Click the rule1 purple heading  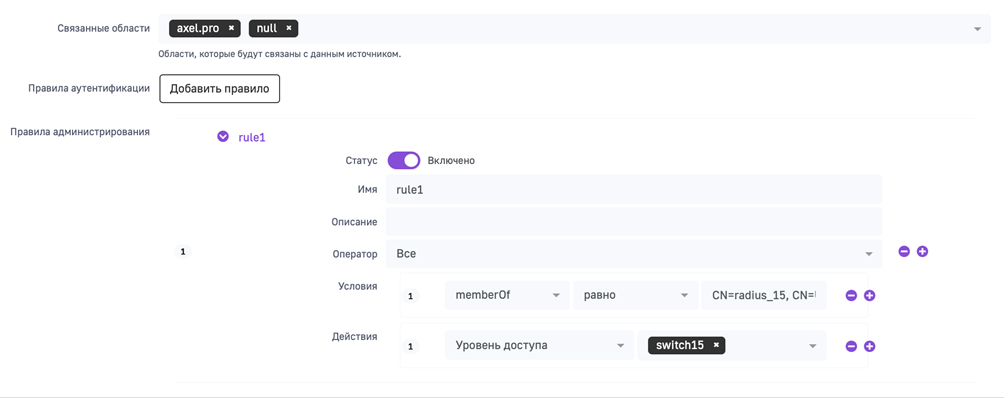coord(252,137)
